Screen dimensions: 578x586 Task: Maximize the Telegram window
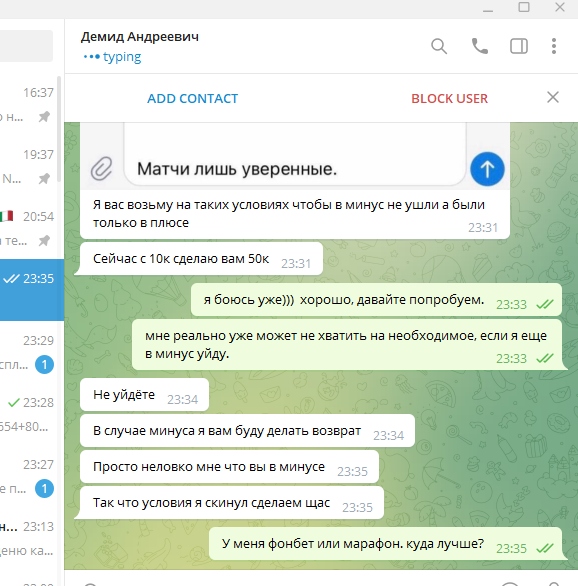(x=524, y=7)
